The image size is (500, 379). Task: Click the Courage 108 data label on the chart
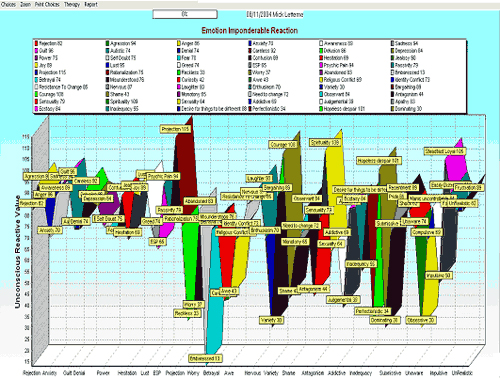click(x=283, y=145)
